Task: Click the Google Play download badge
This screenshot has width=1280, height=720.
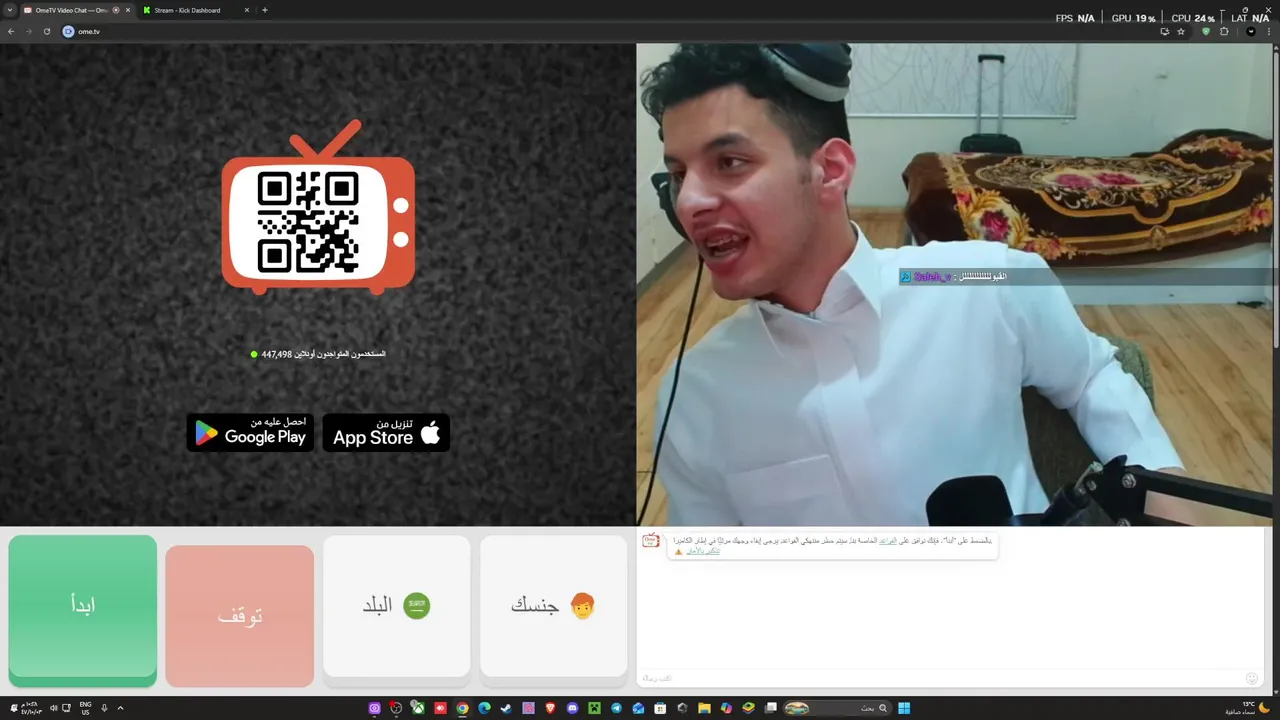Action: (x=250, y=432)
